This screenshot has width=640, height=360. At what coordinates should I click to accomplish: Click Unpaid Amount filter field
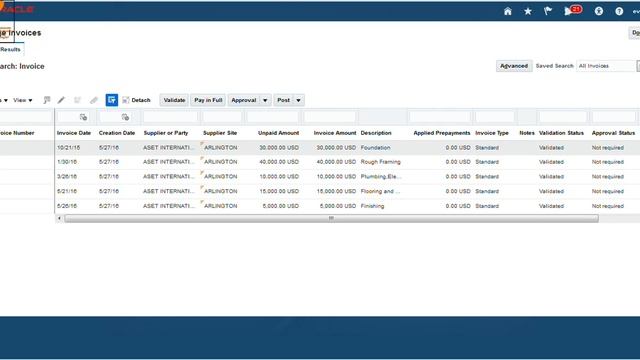pos(272,117)
